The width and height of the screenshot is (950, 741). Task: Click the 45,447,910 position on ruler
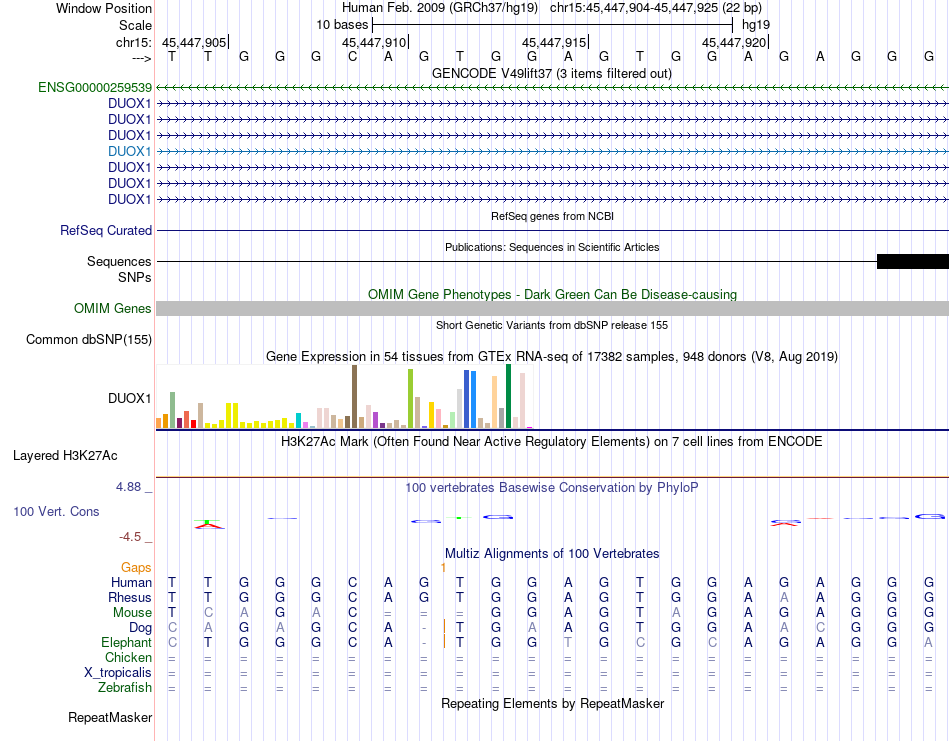[x=374, y=42]
